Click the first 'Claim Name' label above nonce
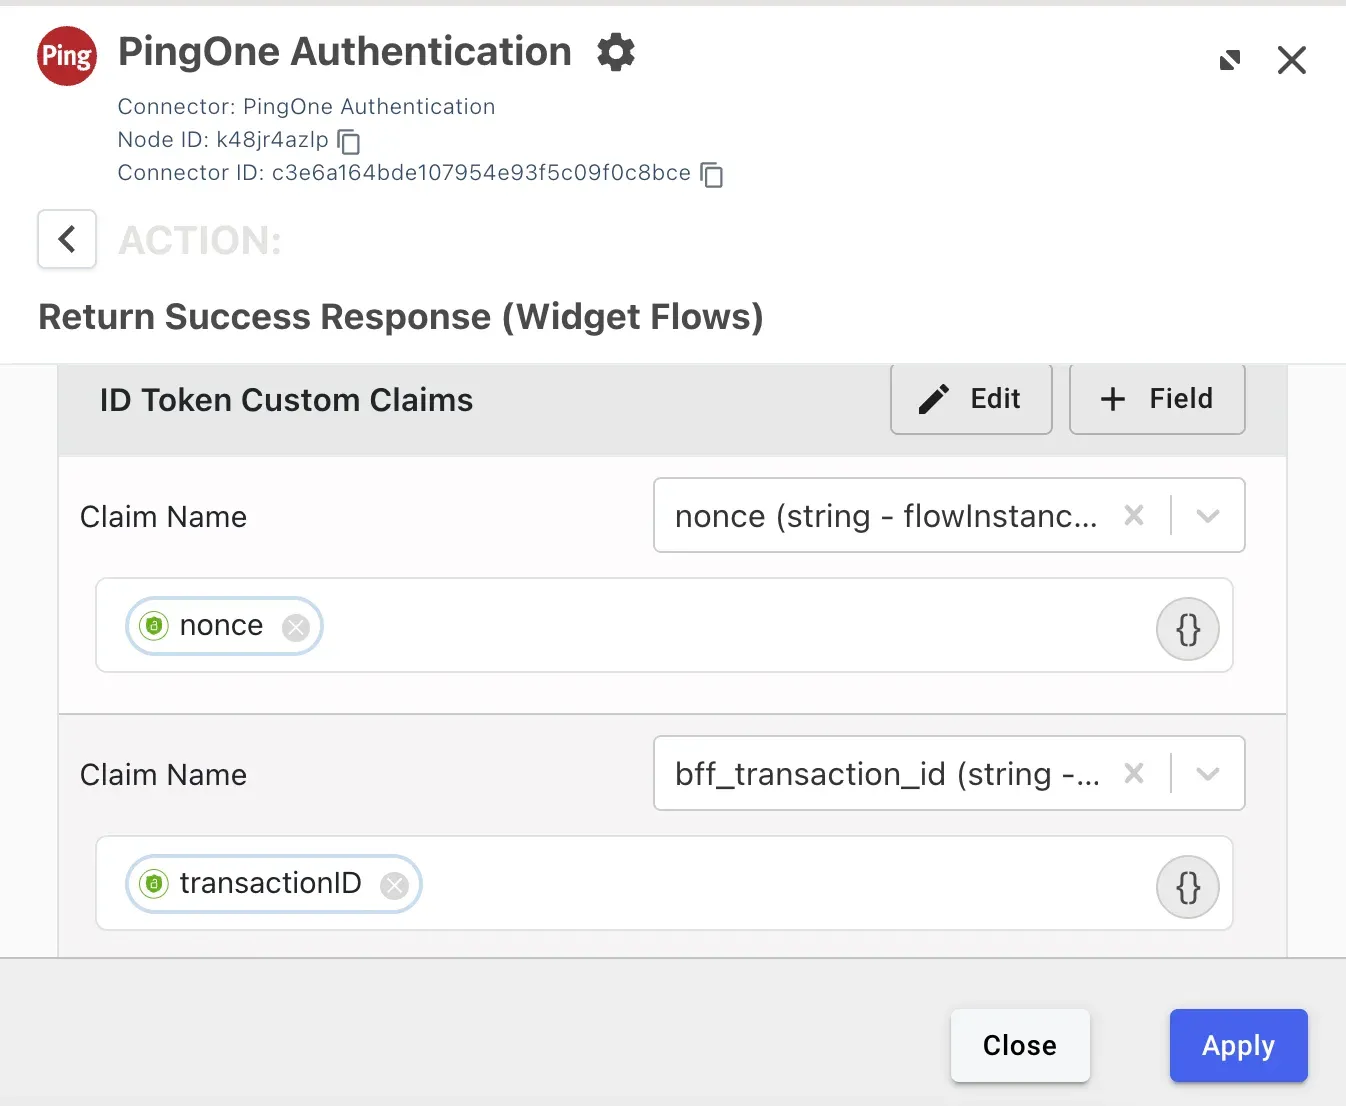 (163, 517)
